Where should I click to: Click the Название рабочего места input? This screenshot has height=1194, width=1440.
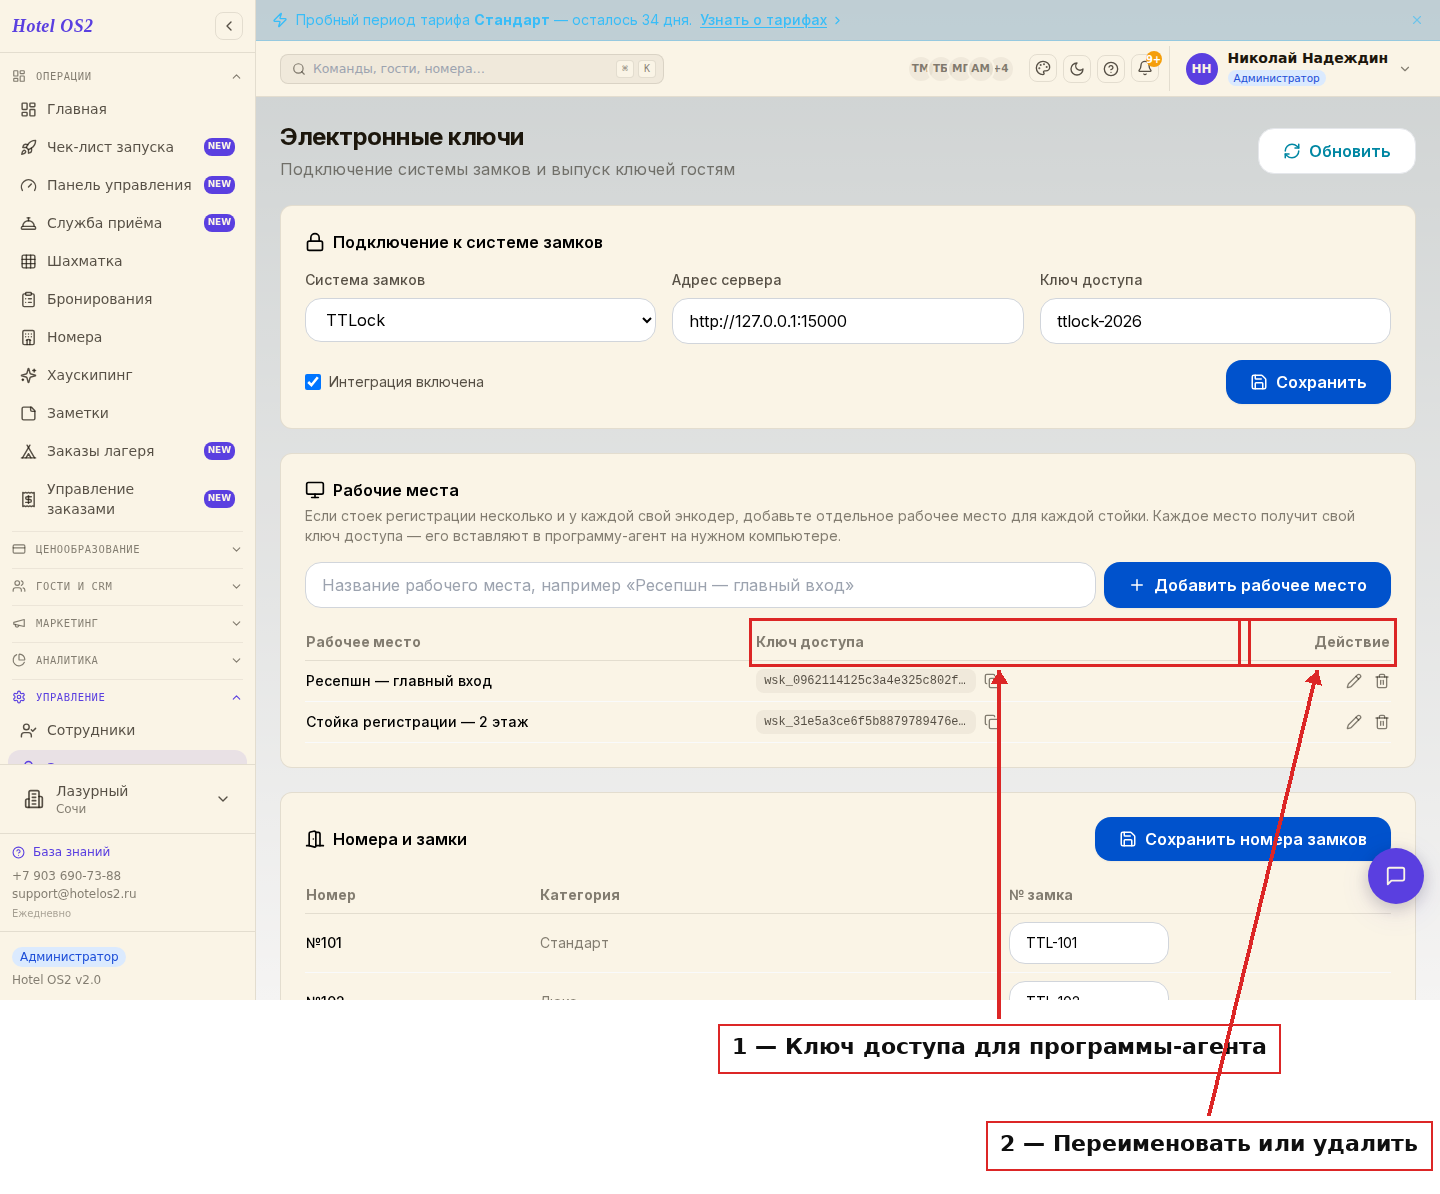[x=700, y=585]
